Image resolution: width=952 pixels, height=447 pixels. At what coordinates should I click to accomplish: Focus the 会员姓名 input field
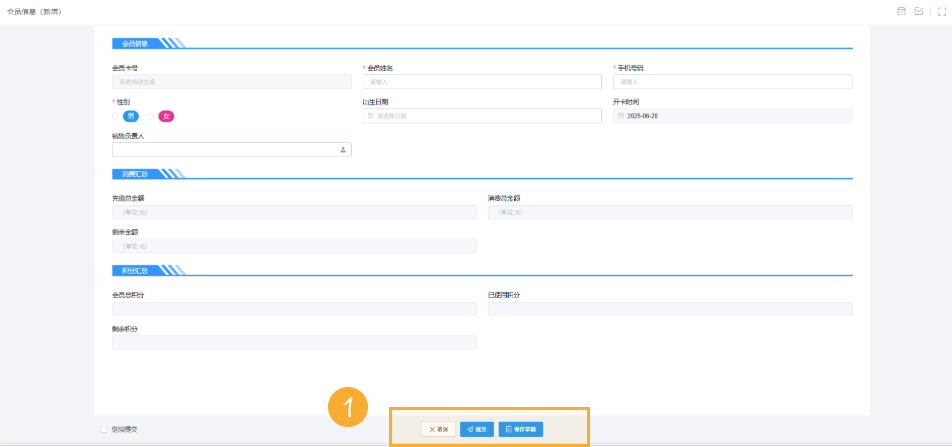[x=482, y=82]
